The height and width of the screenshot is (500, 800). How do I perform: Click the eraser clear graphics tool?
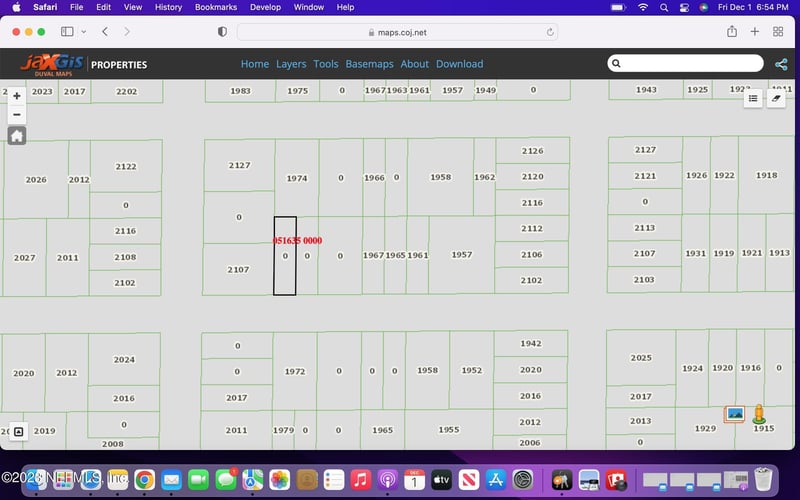[x=776, y=98]
